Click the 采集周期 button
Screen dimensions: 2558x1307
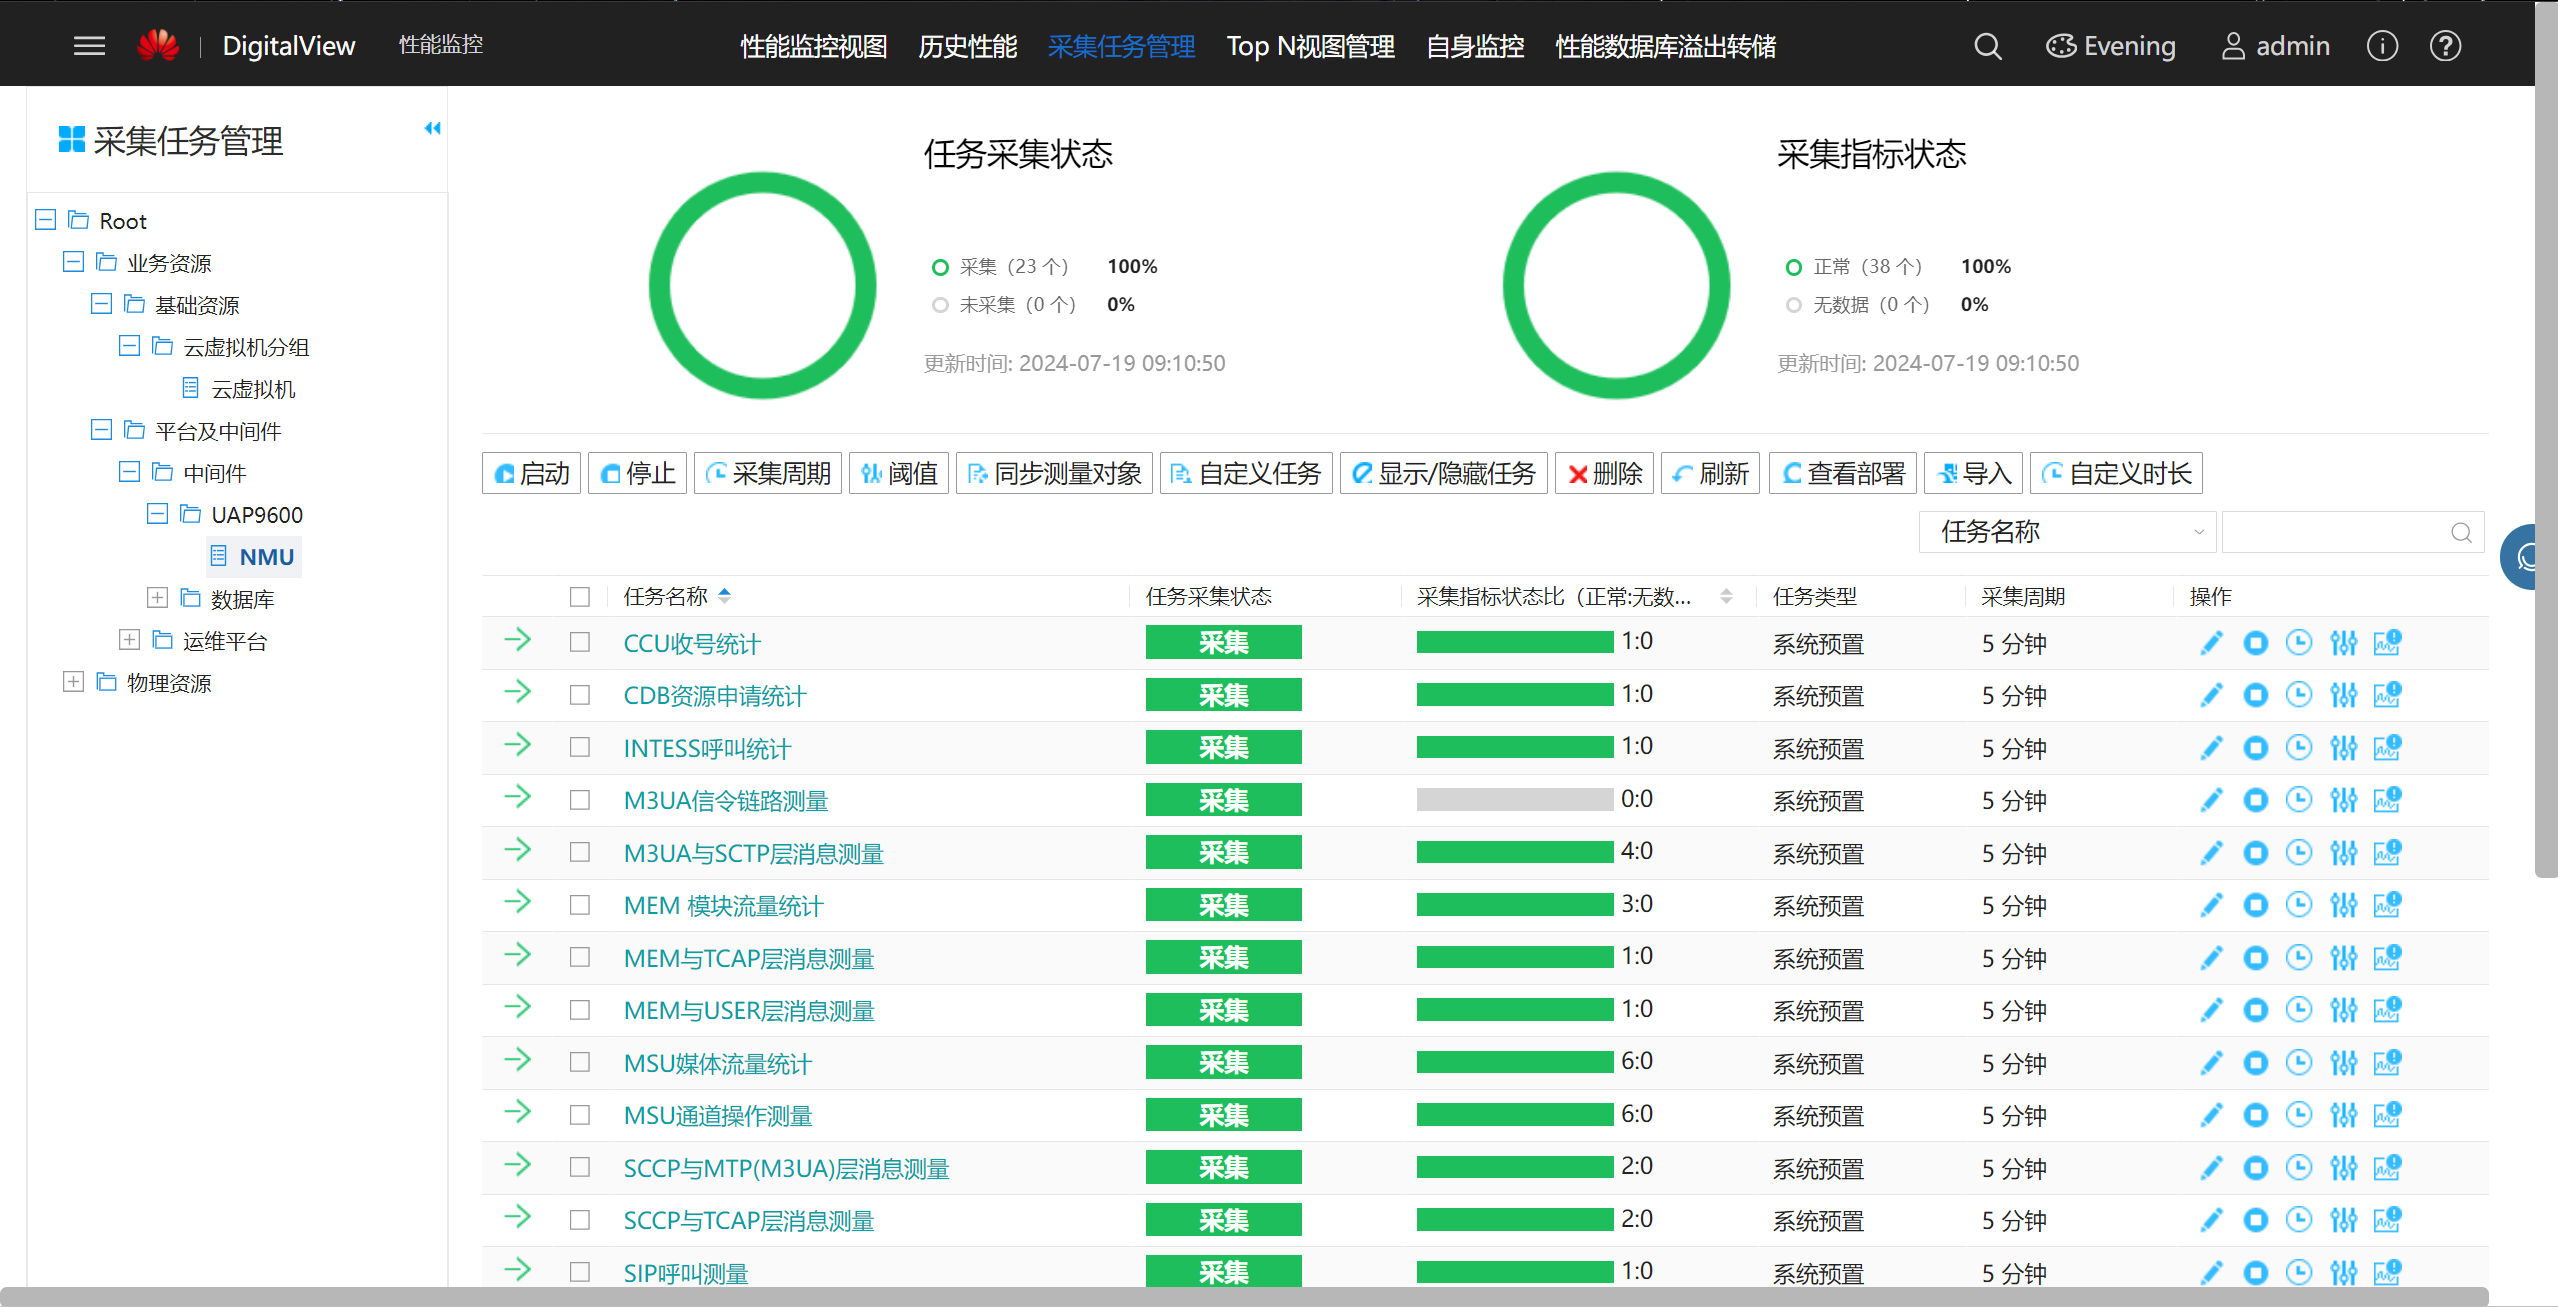pyautogui.click(x=768, y=473)
